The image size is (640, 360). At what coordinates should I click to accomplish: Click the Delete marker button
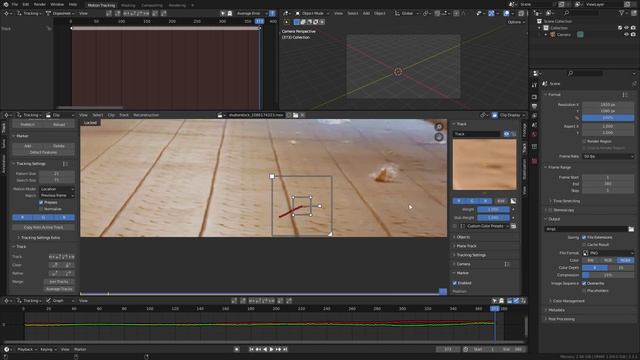pos(59,146)
